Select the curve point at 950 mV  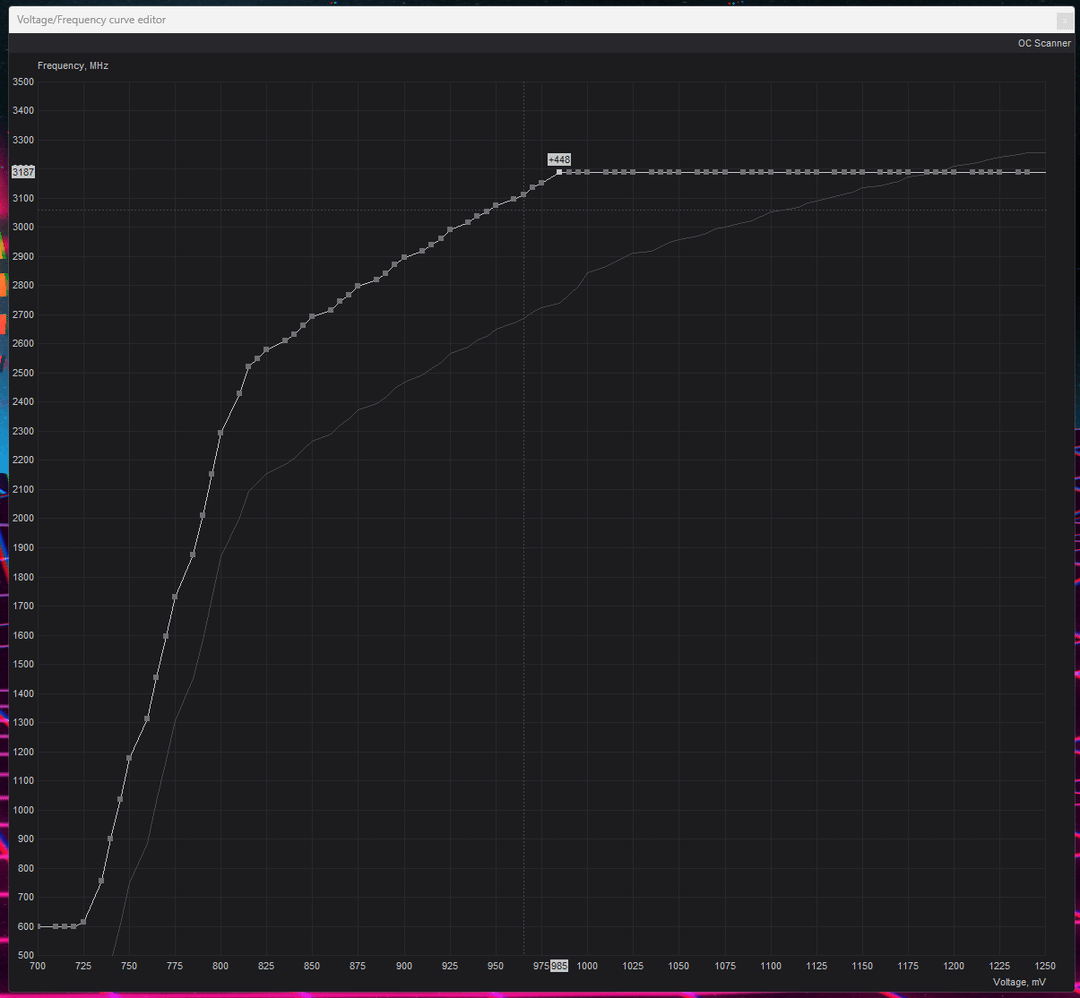point(495,205)
